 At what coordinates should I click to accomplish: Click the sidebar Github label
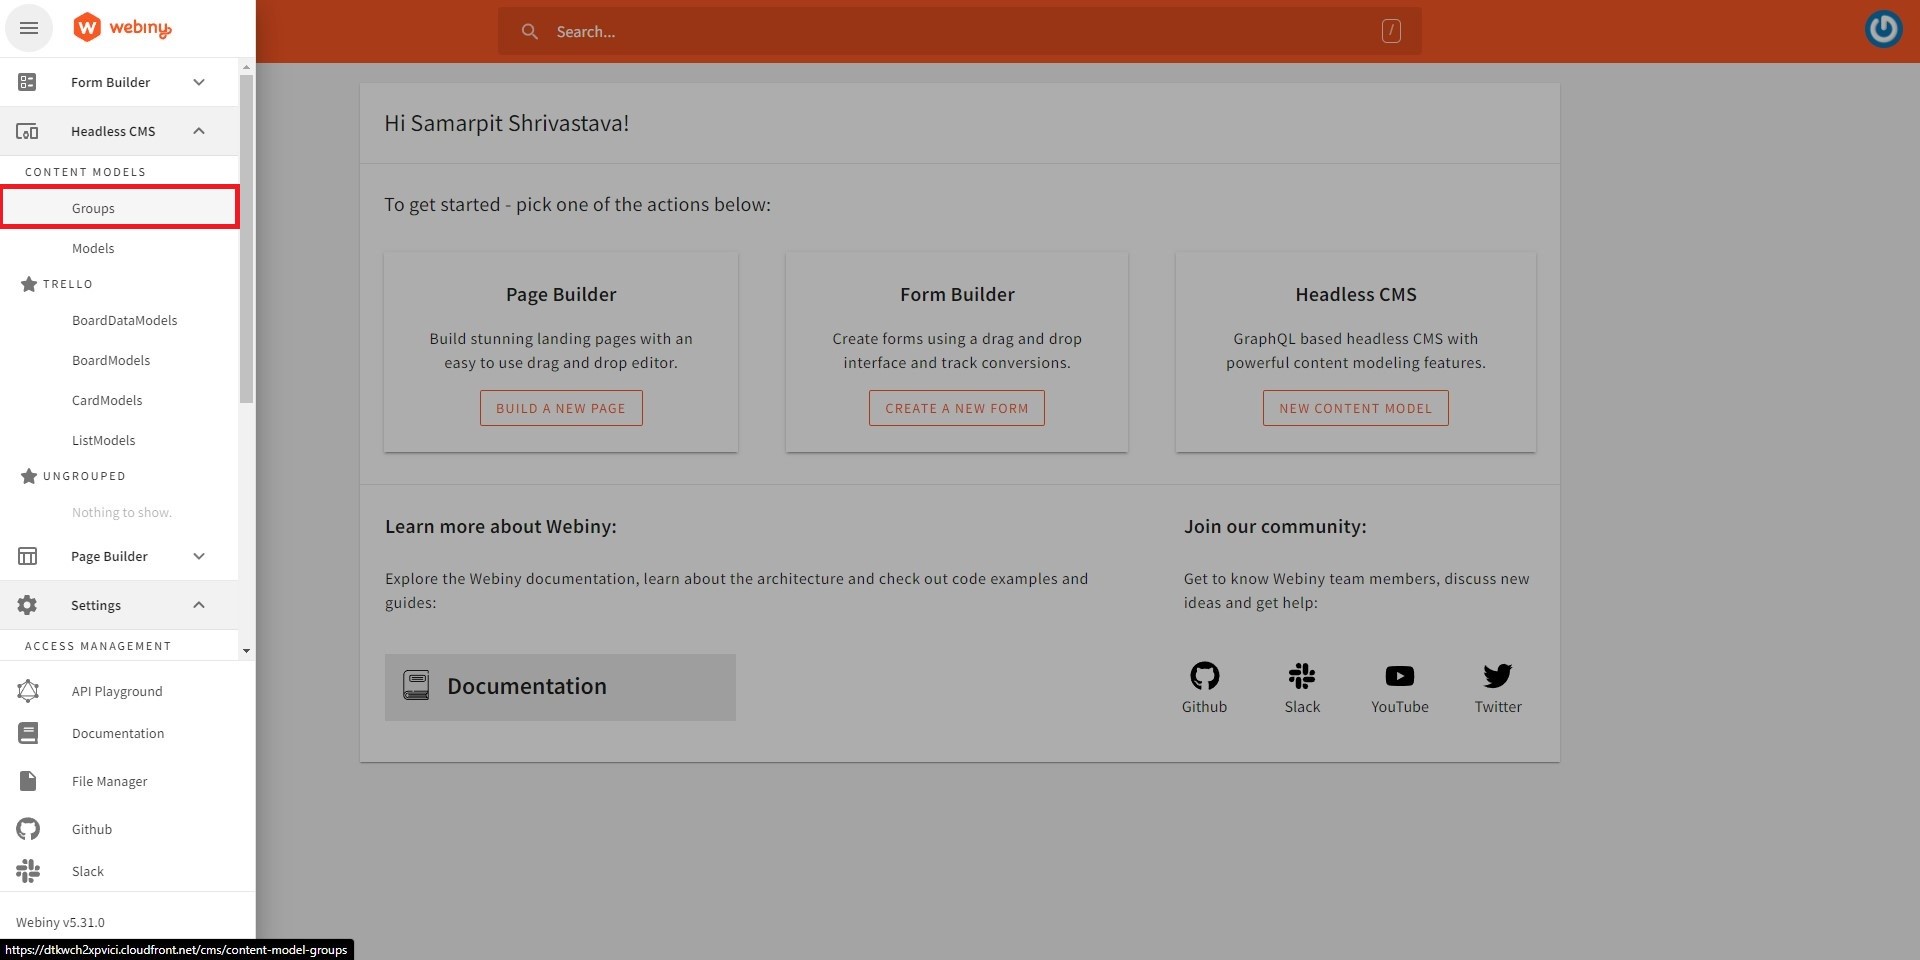[x=92, y=829]
